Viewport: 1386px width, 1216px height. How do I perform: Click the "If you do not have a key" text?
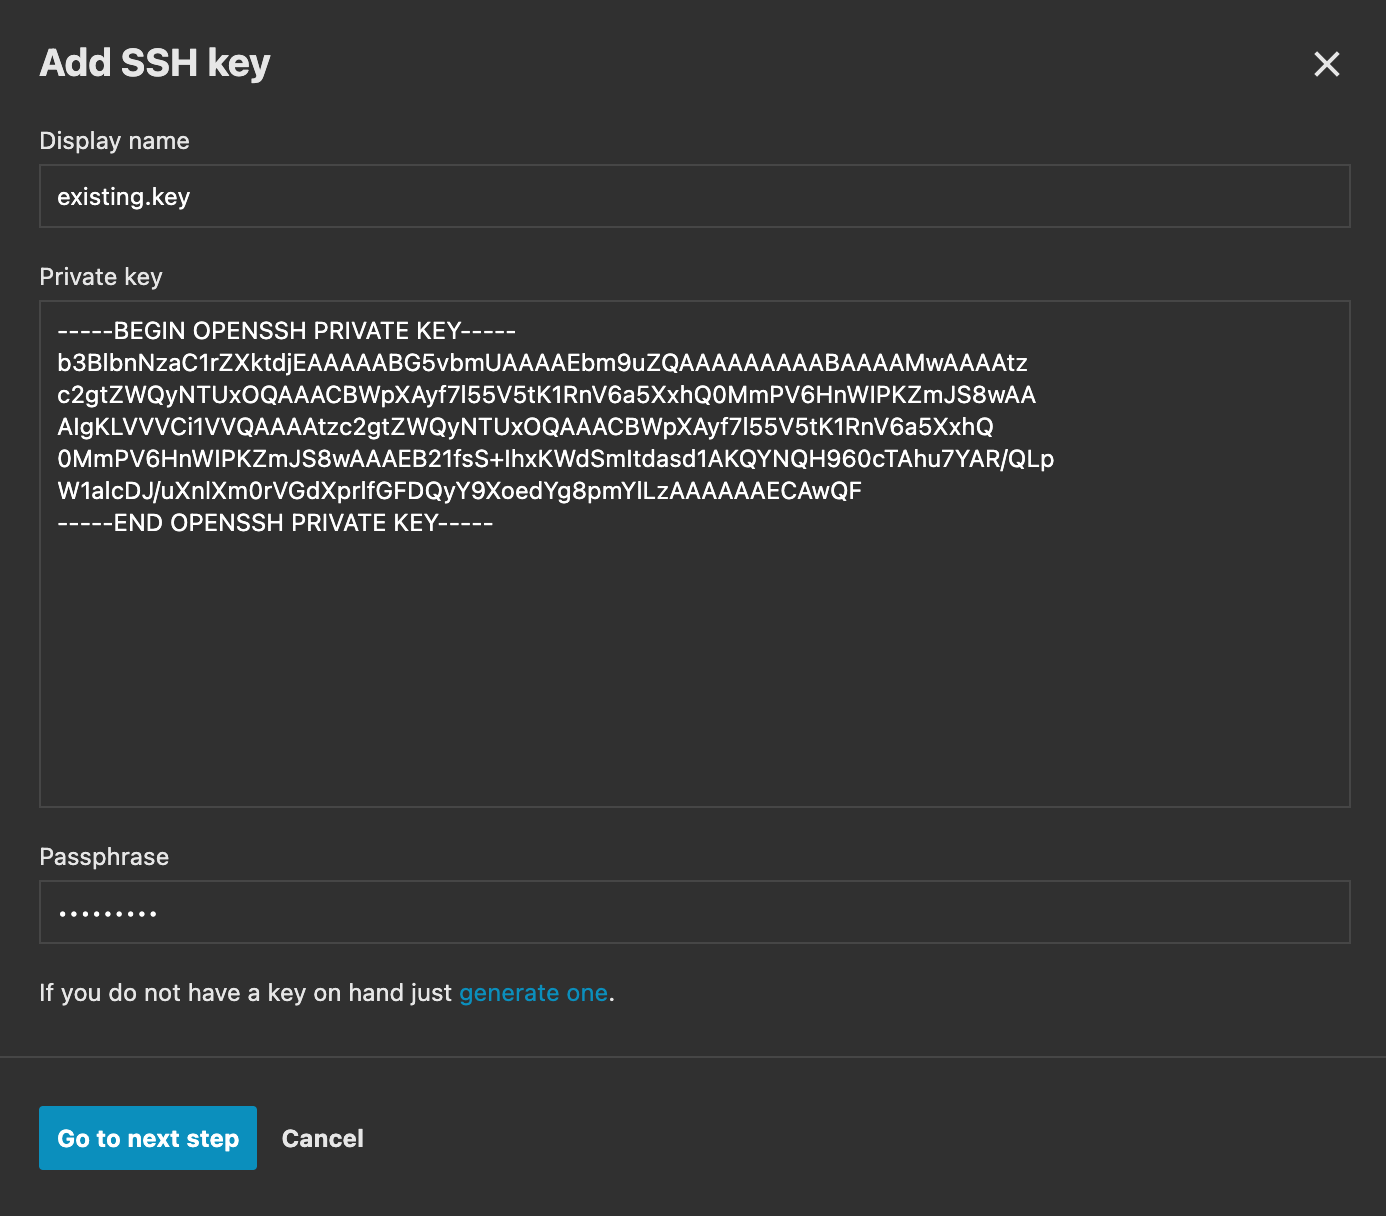[245, 993]
